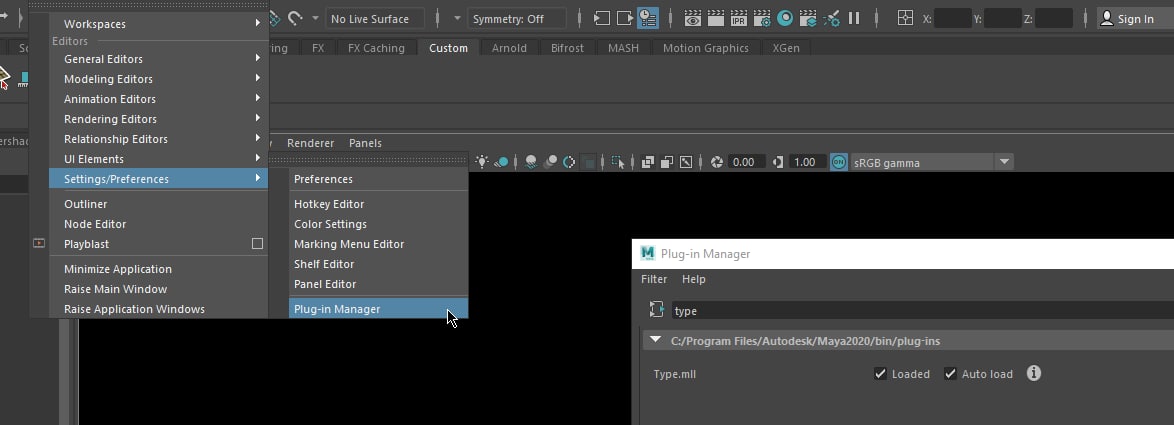The height and width of the screenshot is (425, 1174).
Task: Click the exposure value 0.00 field
Action: [746, 162]
